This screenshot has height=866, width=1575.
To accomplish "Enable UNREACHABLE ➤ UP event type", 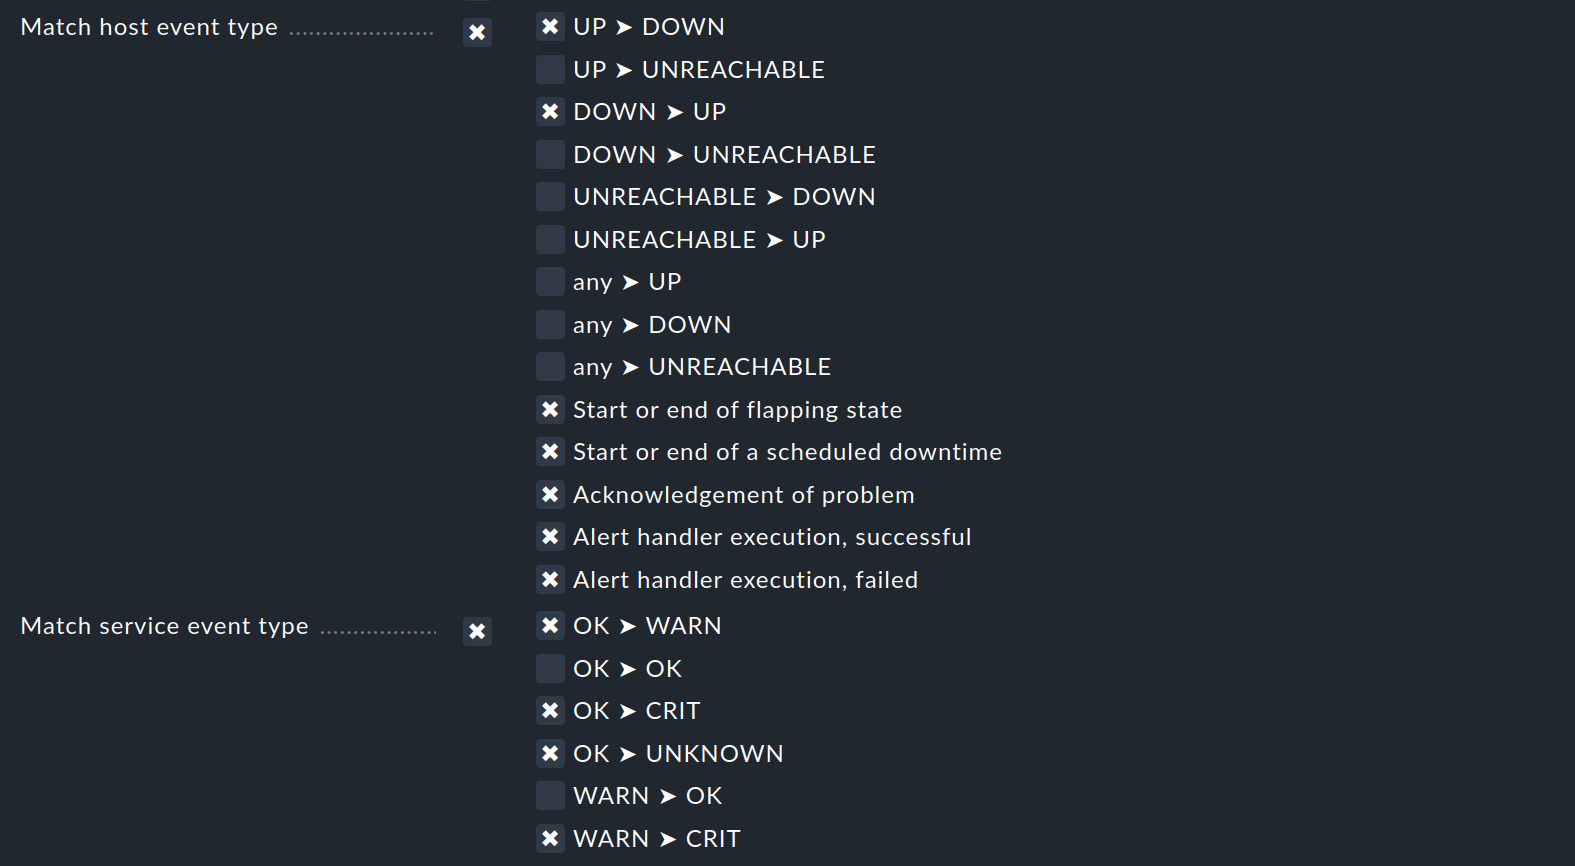I will point(551,239).
